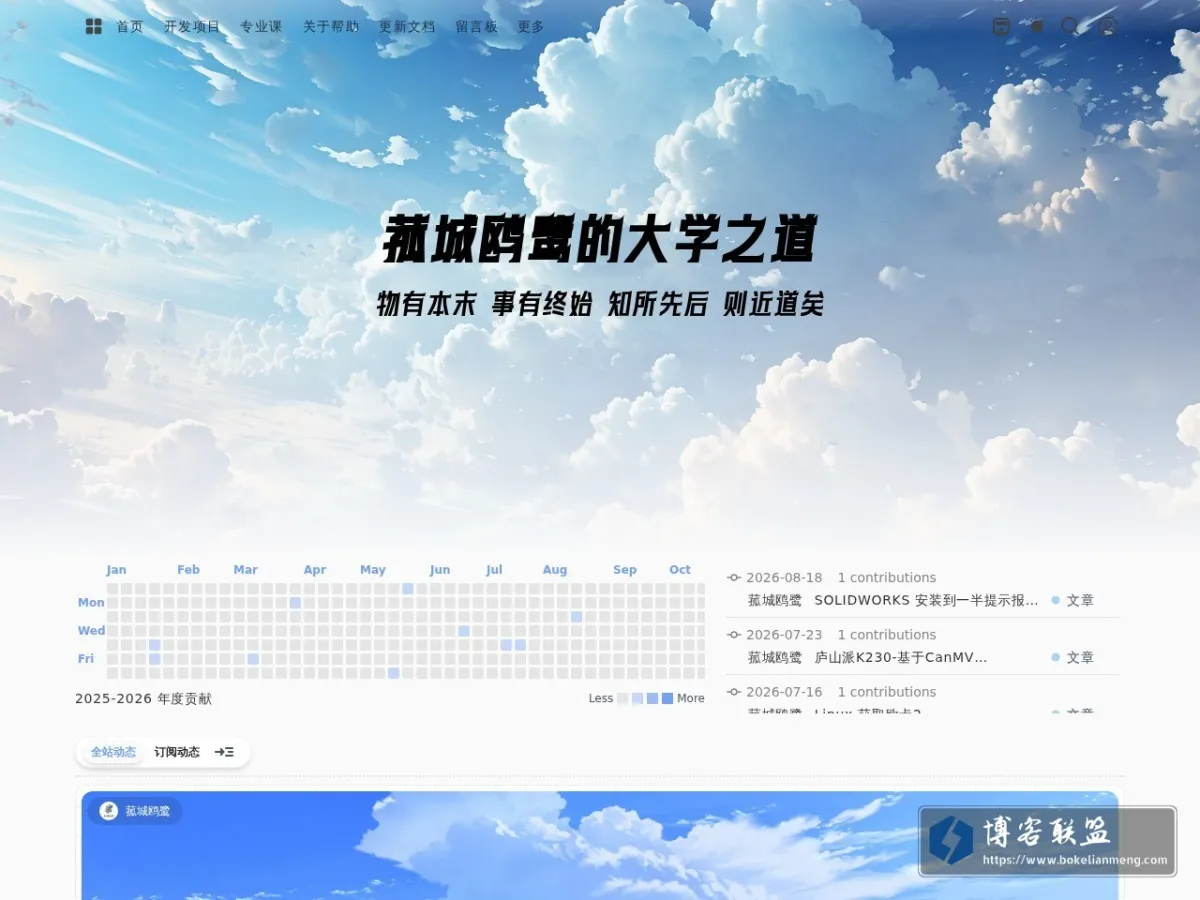Viewport: 1200px width, 900px height.
Task: Open the sky banner post thumbnail
Action: coord(600,845)
